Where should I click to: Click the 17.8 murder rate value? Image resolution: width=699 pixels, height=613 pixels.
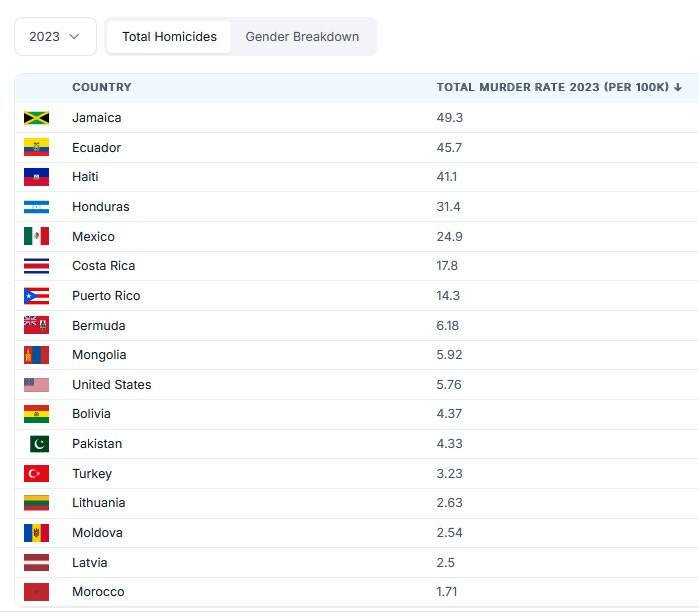447,266
